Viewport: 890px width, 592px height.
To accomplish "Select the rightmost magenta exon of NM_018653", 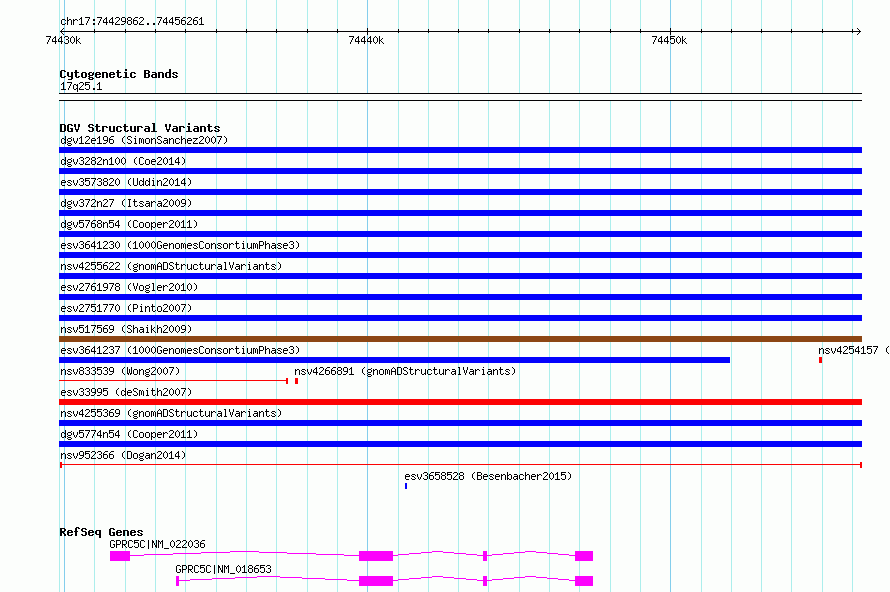I will coord(584,581).
